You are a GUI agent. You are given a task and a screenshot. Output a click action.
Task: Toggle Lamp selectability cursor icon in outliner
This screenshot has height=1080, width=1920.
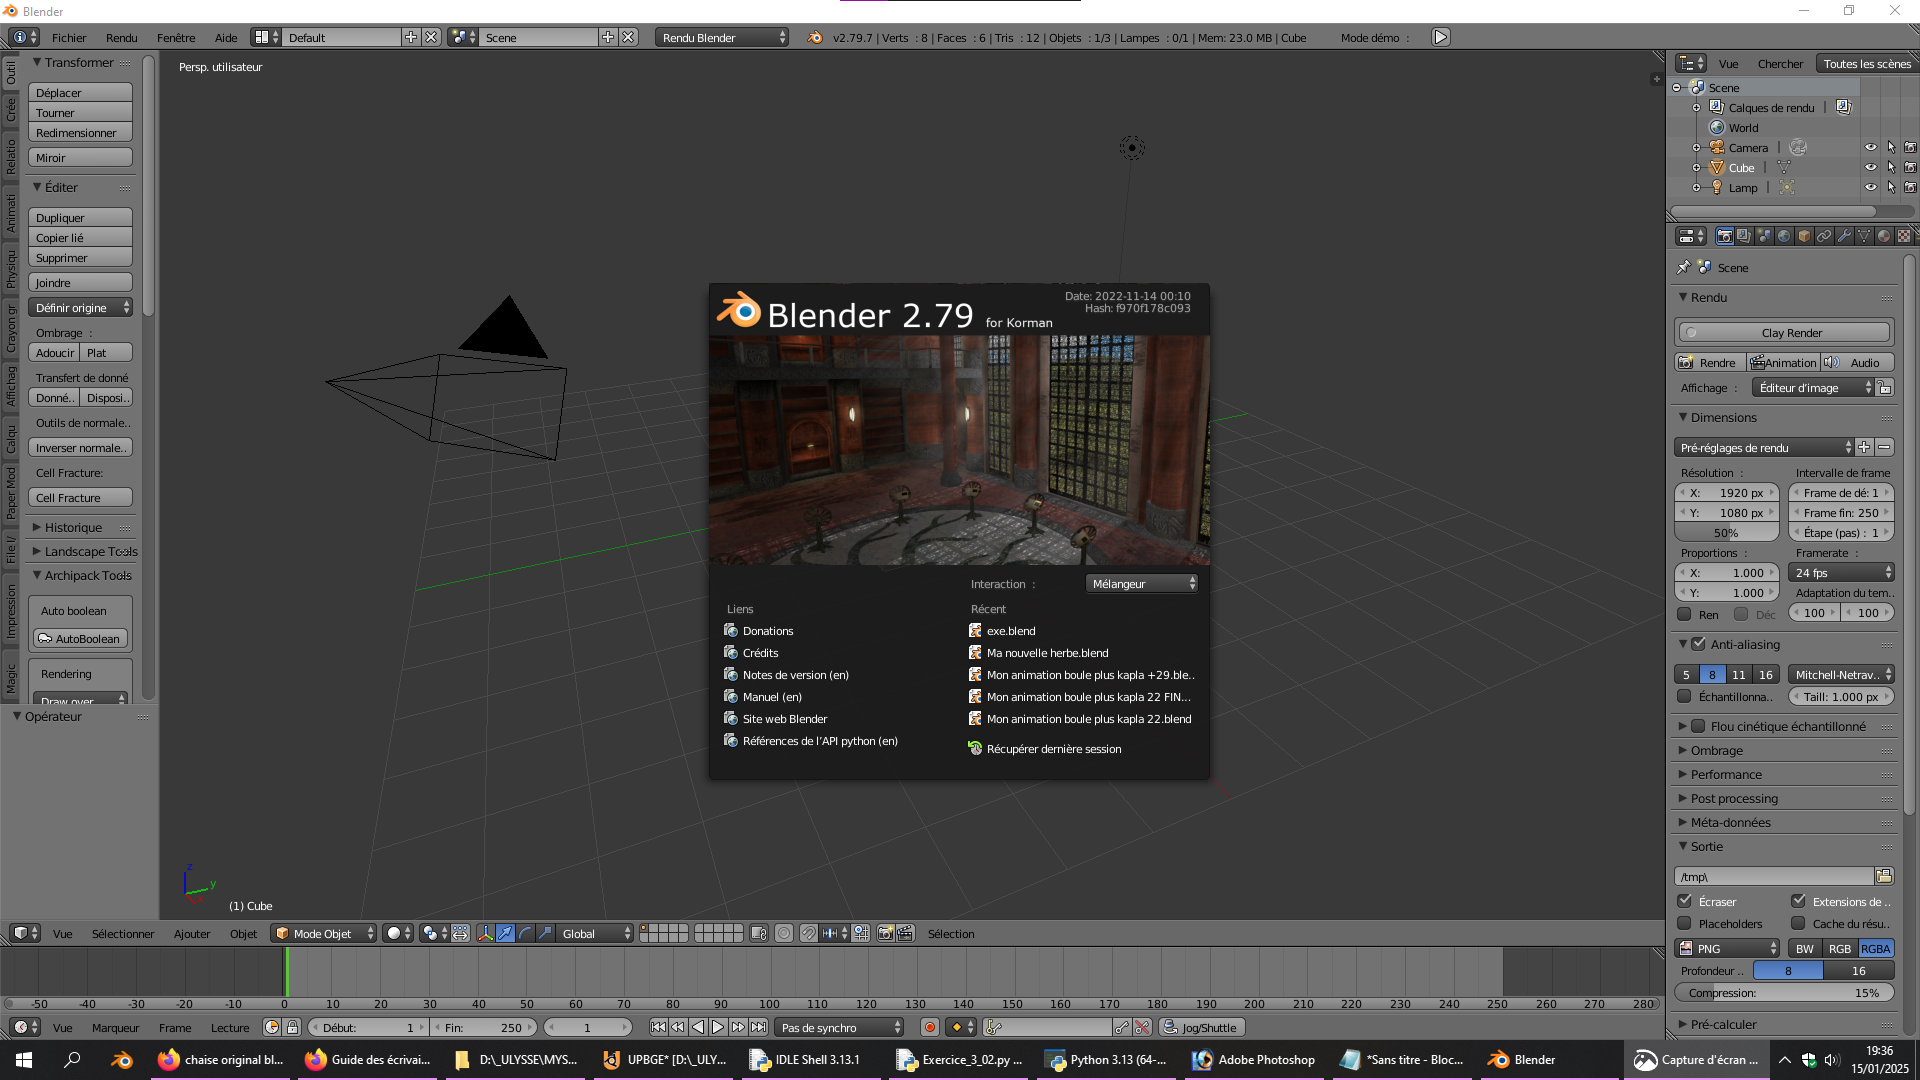[1891, 187]
